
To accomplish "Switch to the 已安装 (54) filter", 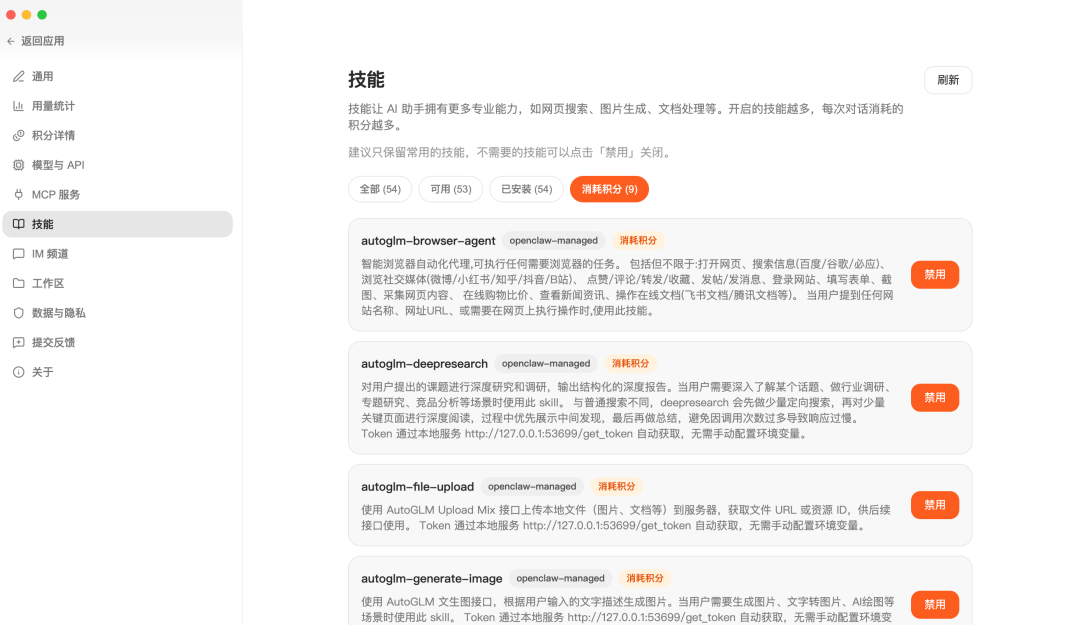I will pos(526,189).
